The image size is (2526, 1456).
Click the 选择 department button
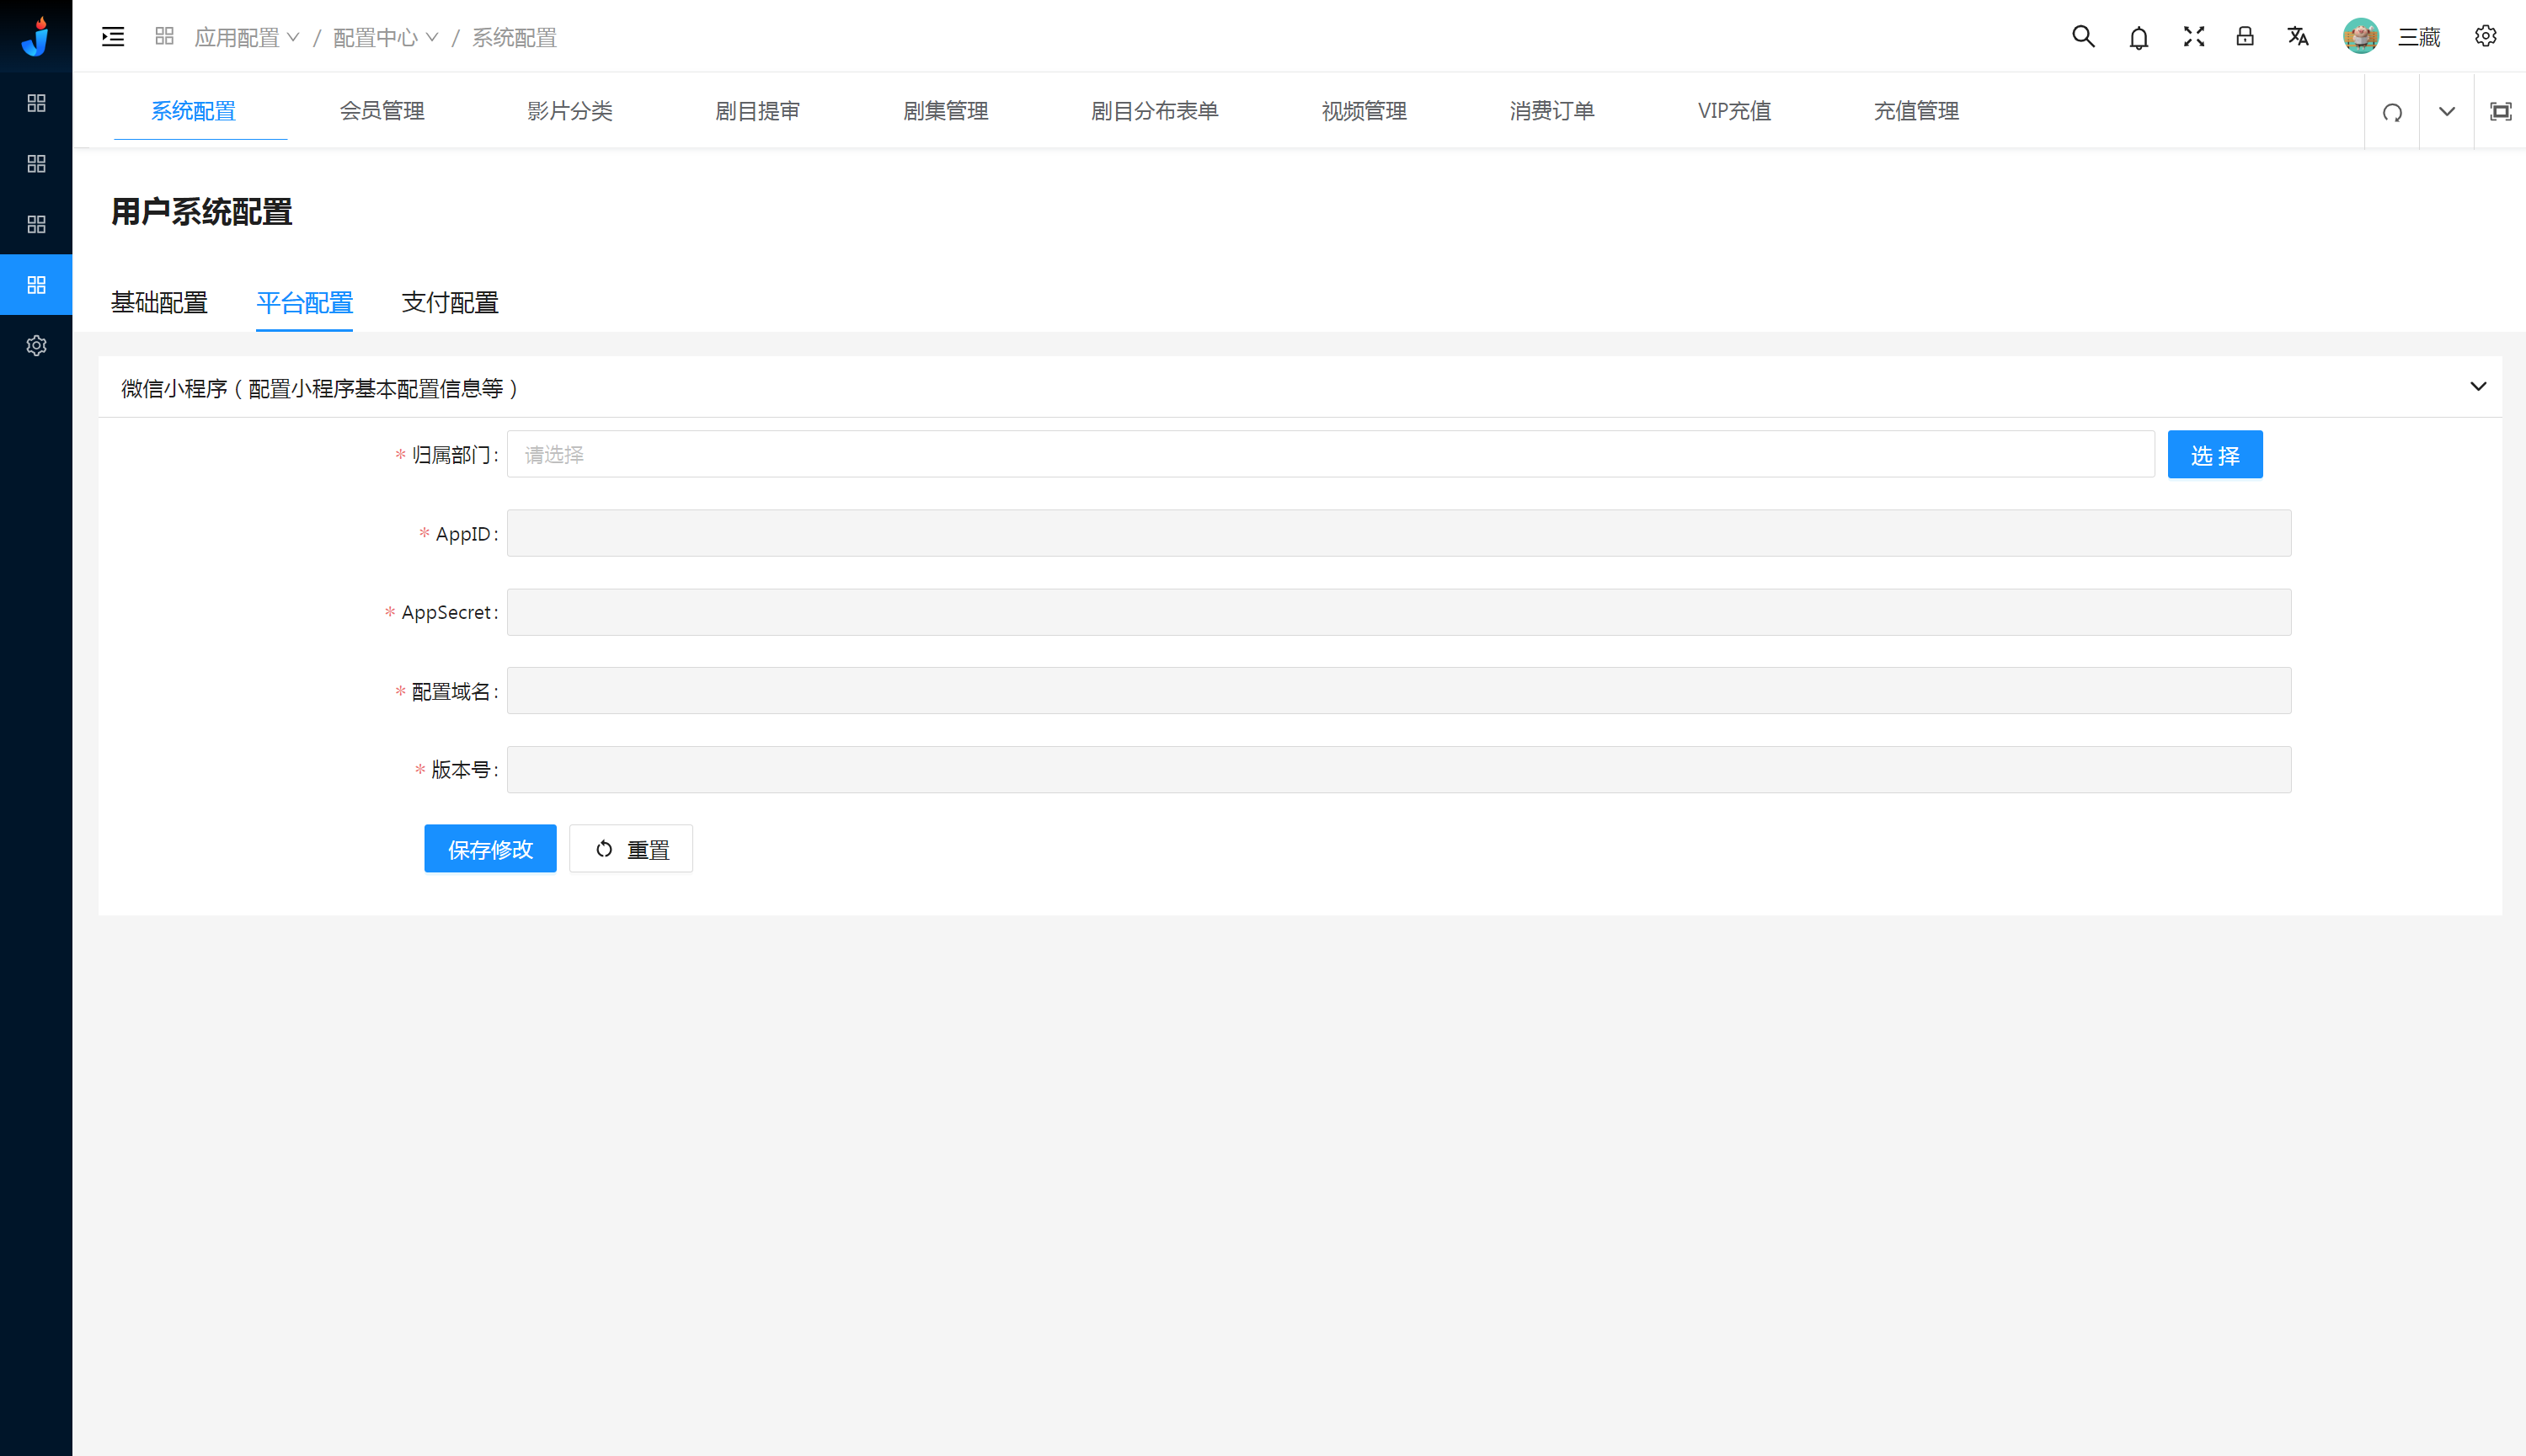coord(2215,455)
